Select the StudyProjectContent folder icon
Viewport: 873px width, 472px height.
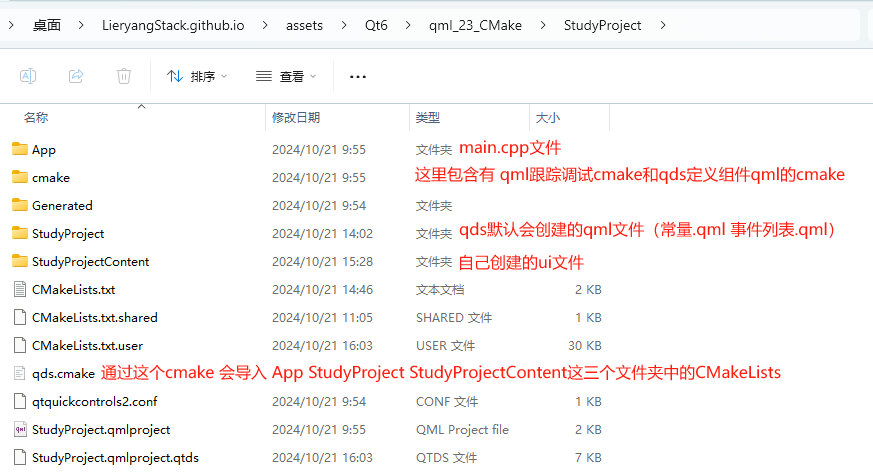click(19, 260)
